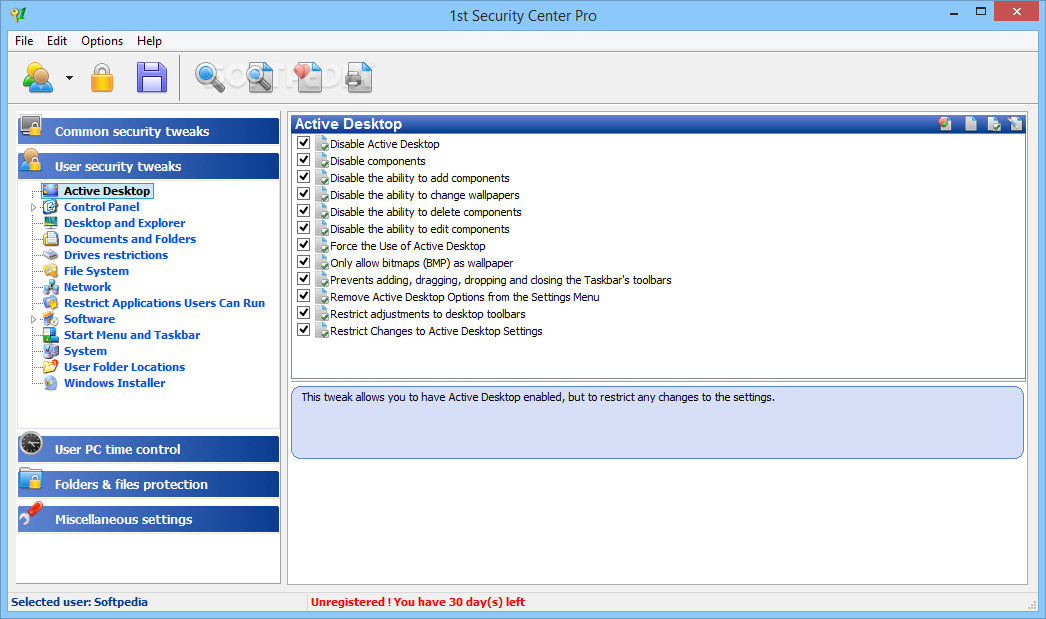
Task: Click the Start Menu and Taskbar tree icon
Action: (x=51, y=335)
